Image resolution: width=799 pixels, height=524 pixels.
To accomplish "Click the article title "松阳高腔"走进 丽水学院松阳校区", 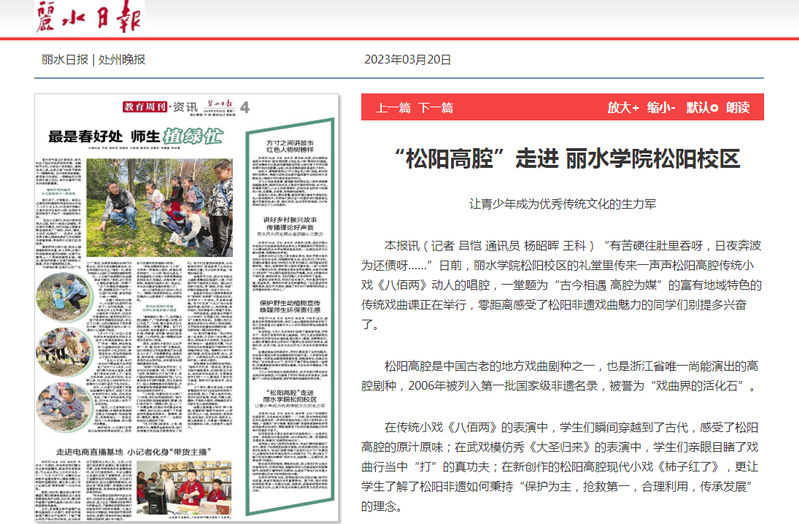I will click(x=566, y=159).
